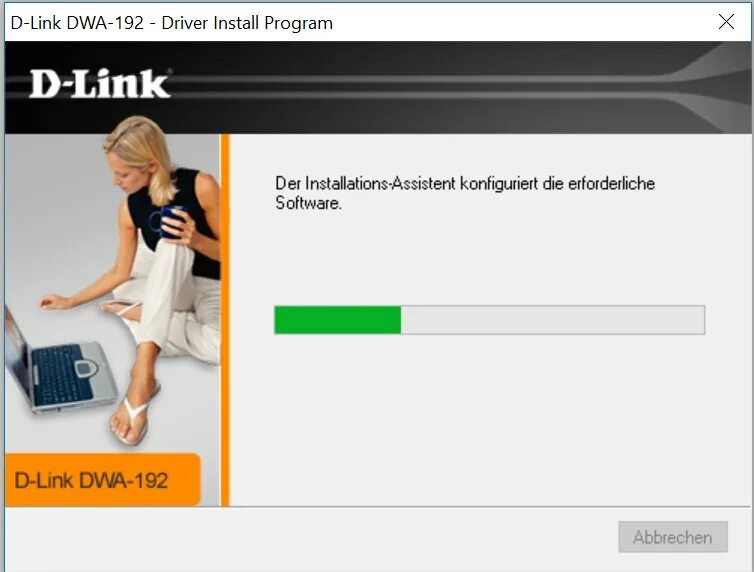
Task: Click the vertical orange divider bar
Action: [225, 320]
